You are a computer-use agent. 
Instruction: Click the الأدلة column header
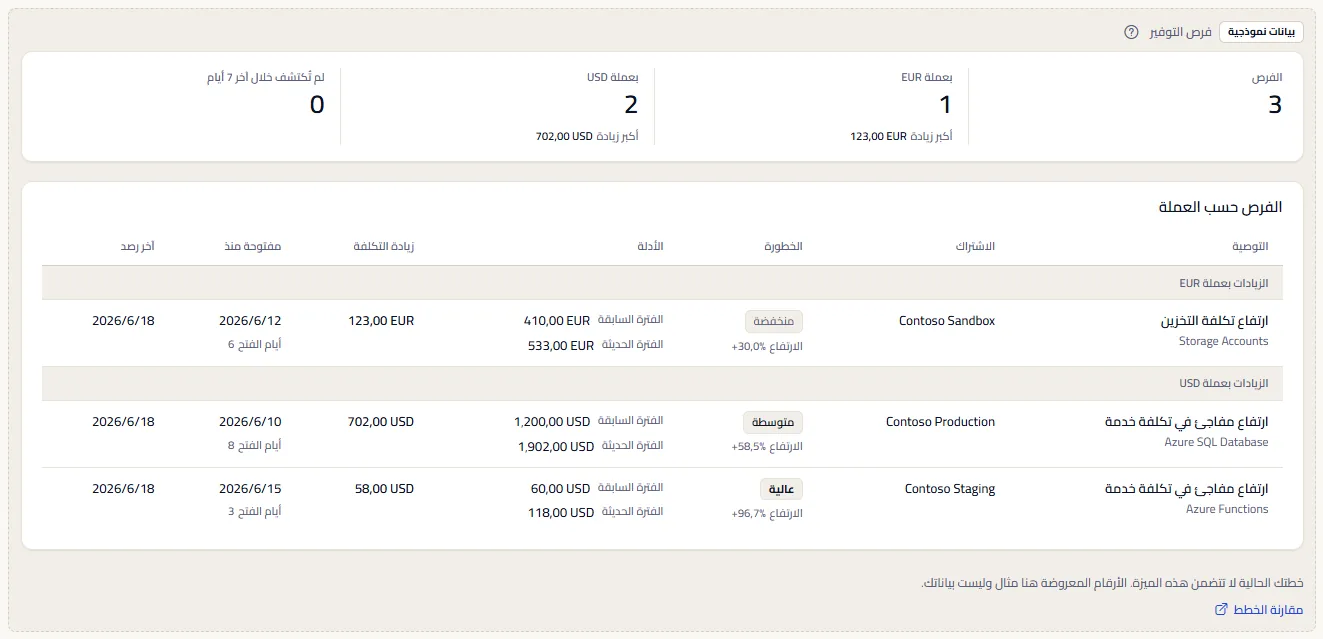[650, 246]
